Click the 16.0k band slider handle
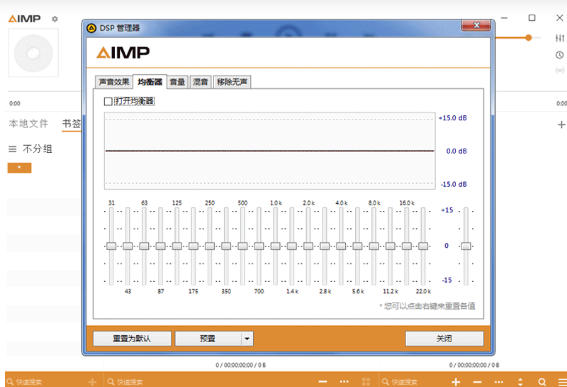 (407, 246)
